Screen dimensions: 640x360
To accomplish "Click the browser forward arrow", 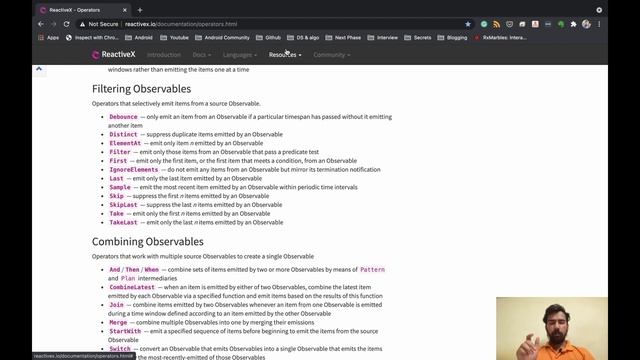I will pyautogui.click(x=53, y=24).
